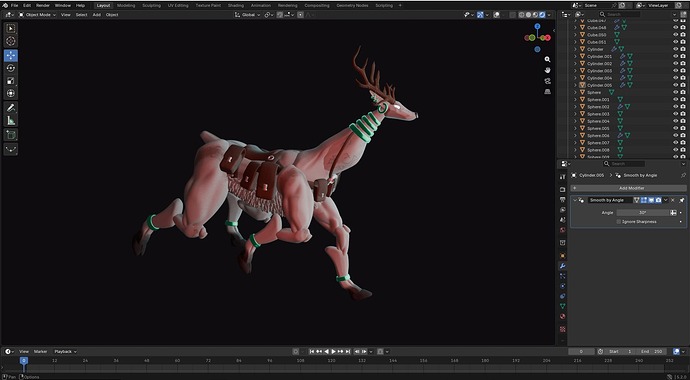This screenshot has height=380, width=690.
Task: Select the Select Box tool
Action: coord(11,29)
